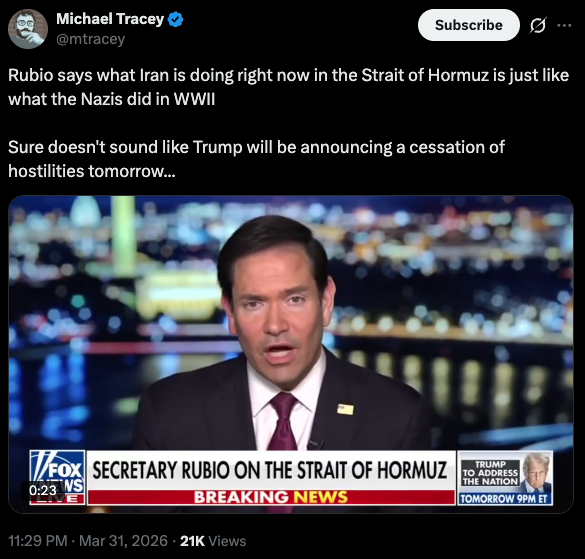Click the flag lapel pin on suit

click(345, 409)
